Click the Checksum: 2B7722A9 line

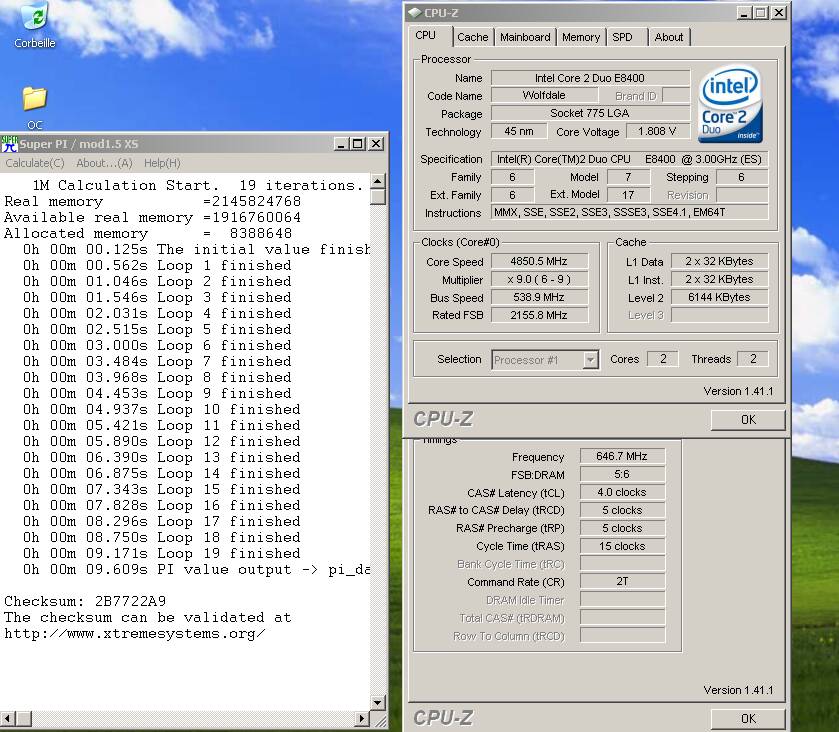click(x=85, y=601)
